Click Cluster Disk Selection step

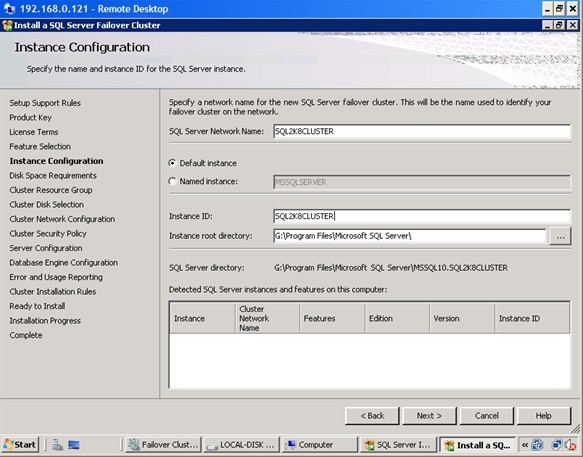(46, 205)
